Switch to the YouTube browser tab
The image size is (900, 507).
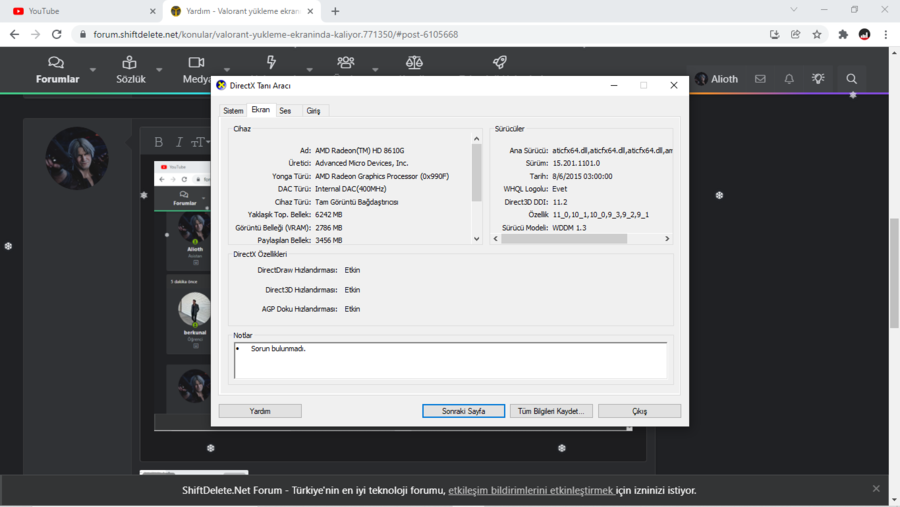click(80, 11)
